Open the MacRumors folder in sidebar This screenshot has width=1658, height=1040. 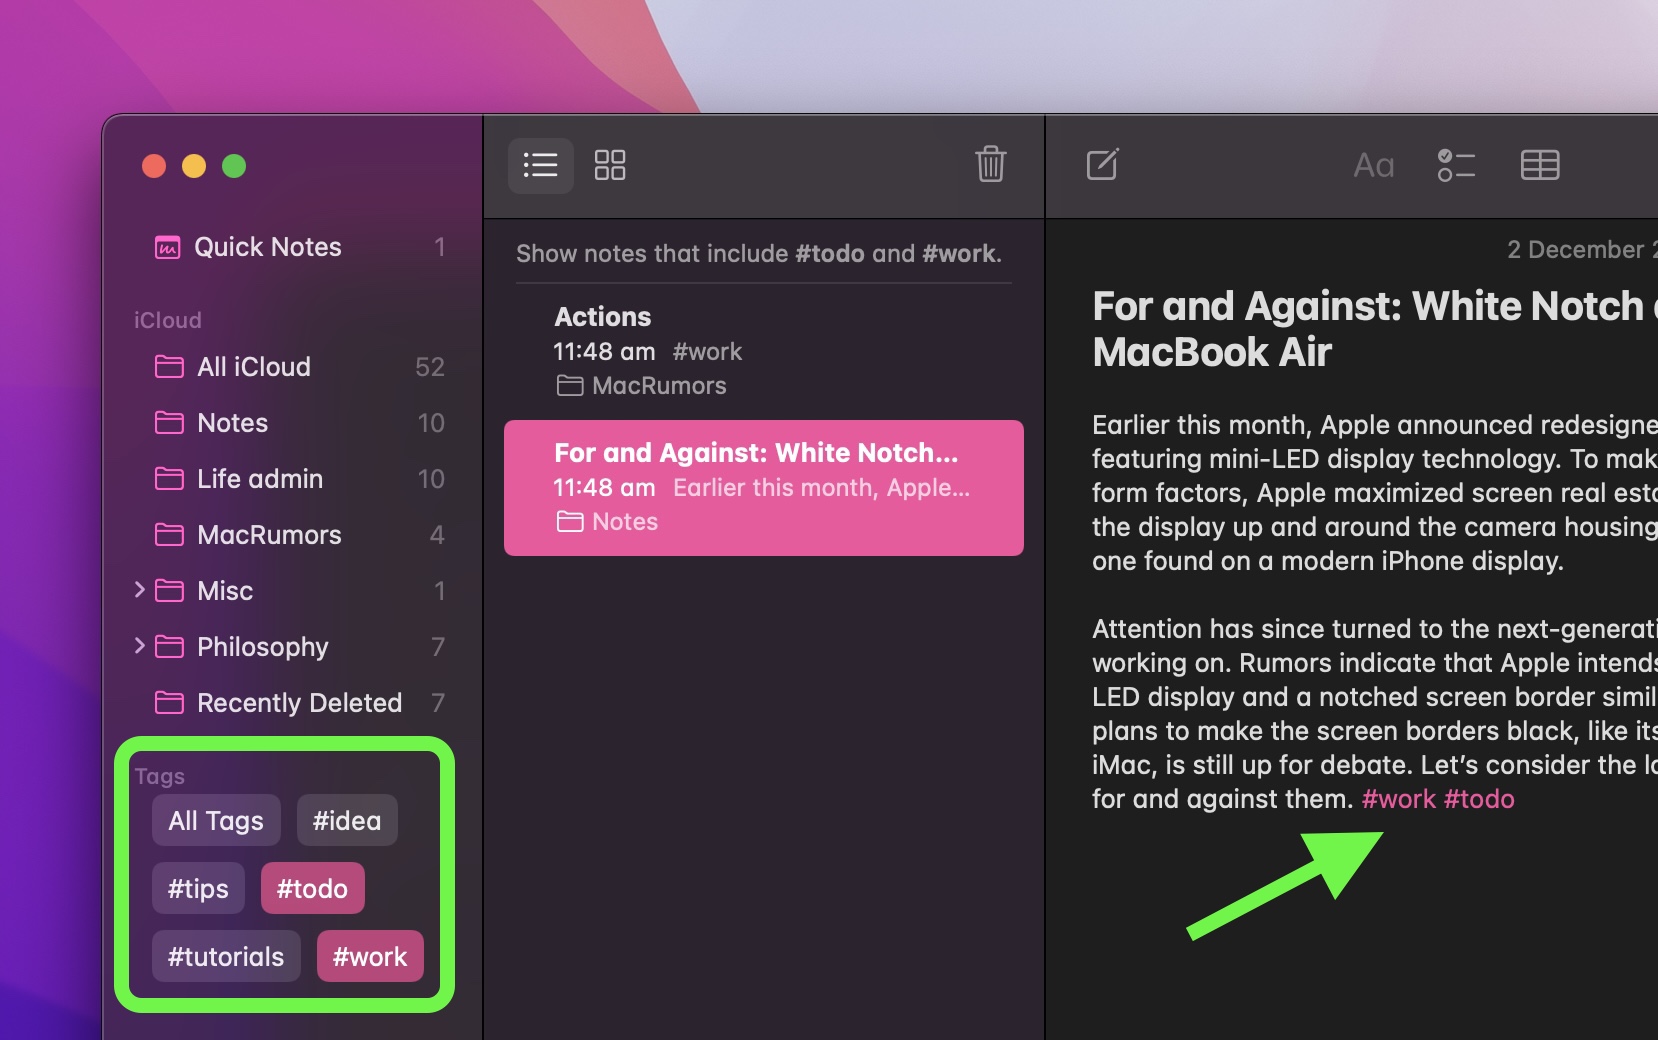click(x=299, y=535)
